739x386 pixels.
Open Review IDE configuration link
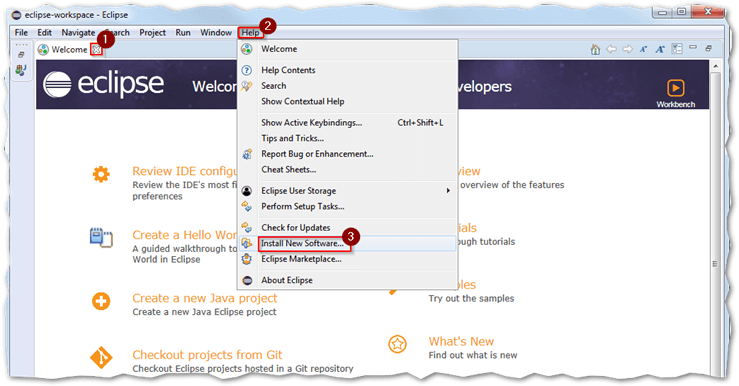(185, 171)
